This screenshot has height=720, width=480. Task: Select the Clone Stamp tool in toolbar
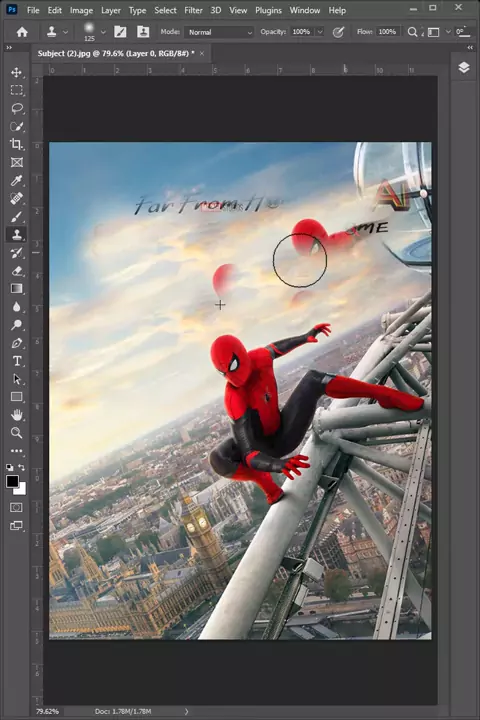[x=17, y=235]
